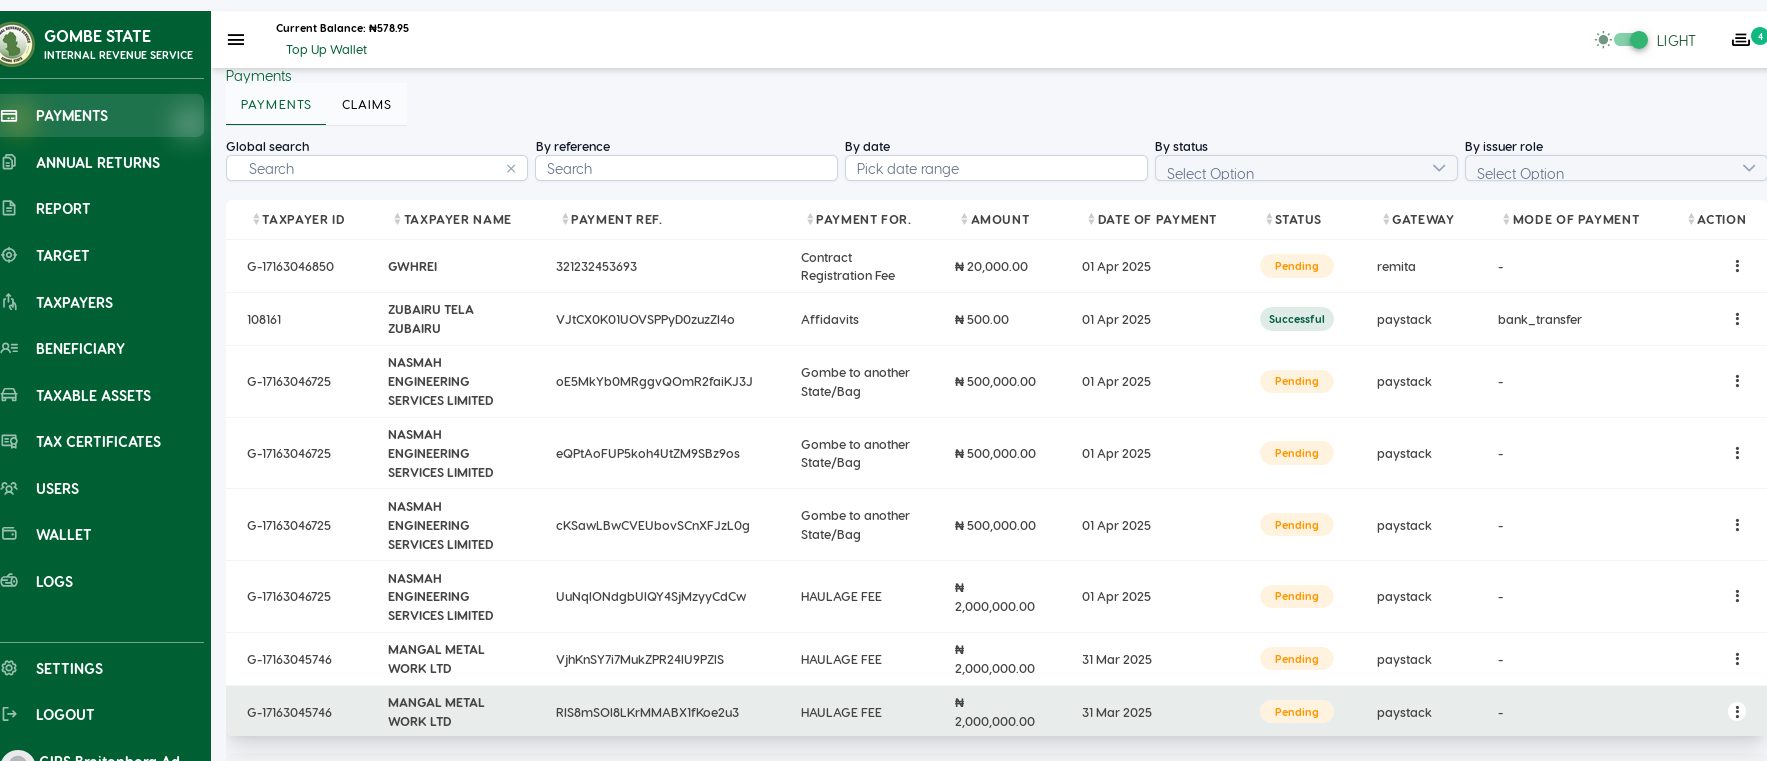Select the Payments tab
This screenshot has width=1767, height=761.
click(x=276, y=105)
